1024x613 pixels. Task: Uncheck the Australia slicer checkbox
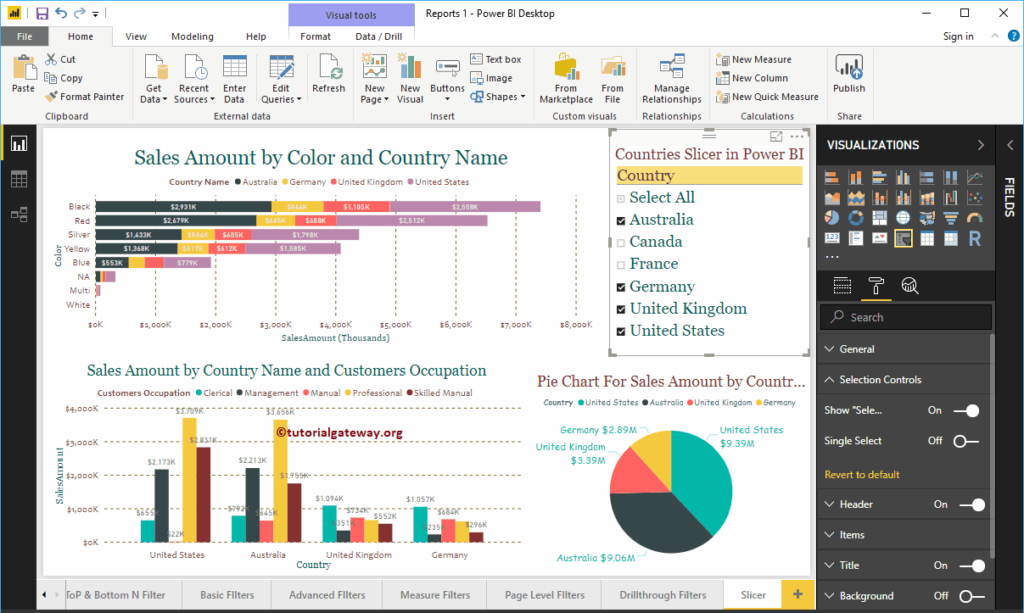tap(621, 221)
